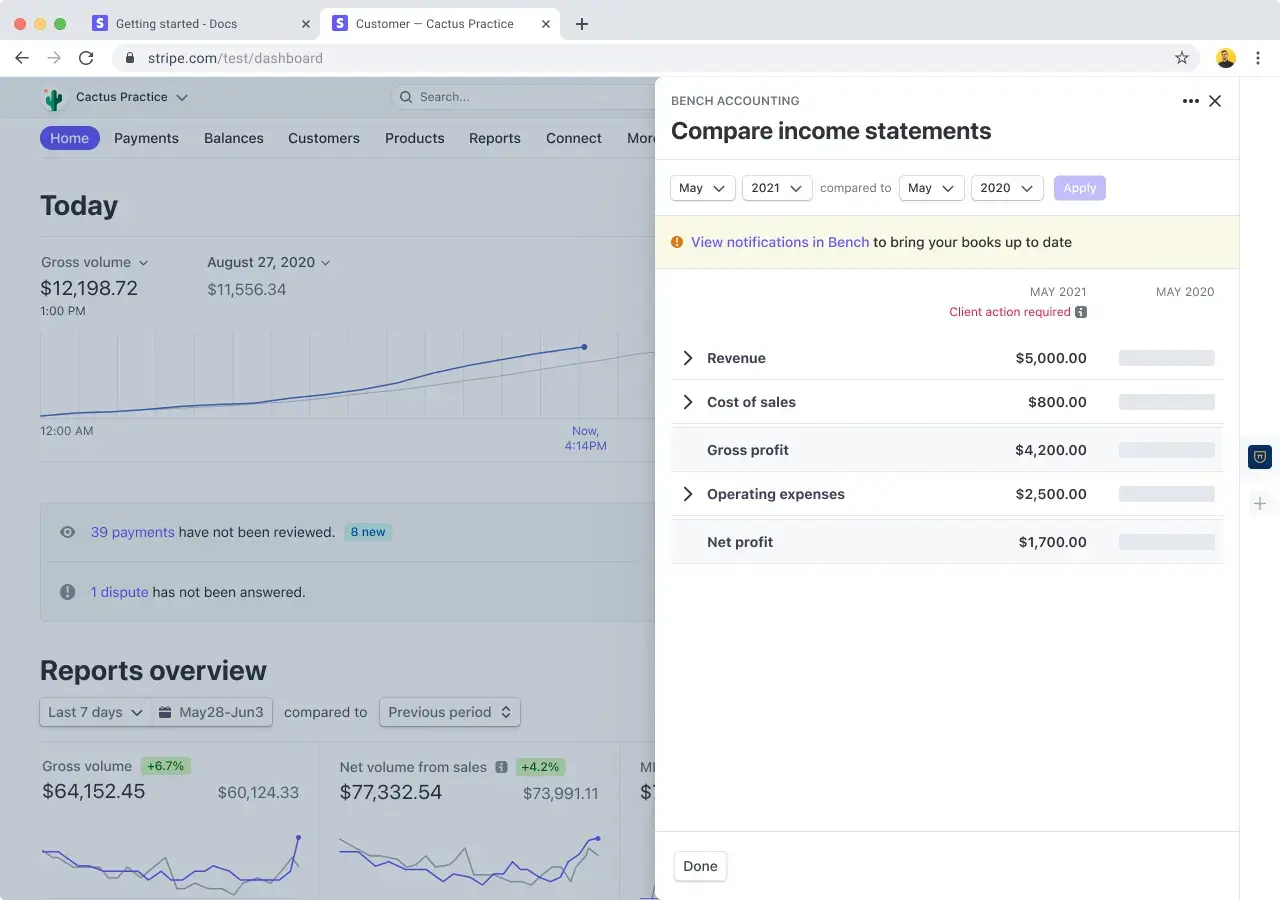Open the Chrome three-dot menu
Viewport: 1280px width, 900px height.
[1260, 58]
